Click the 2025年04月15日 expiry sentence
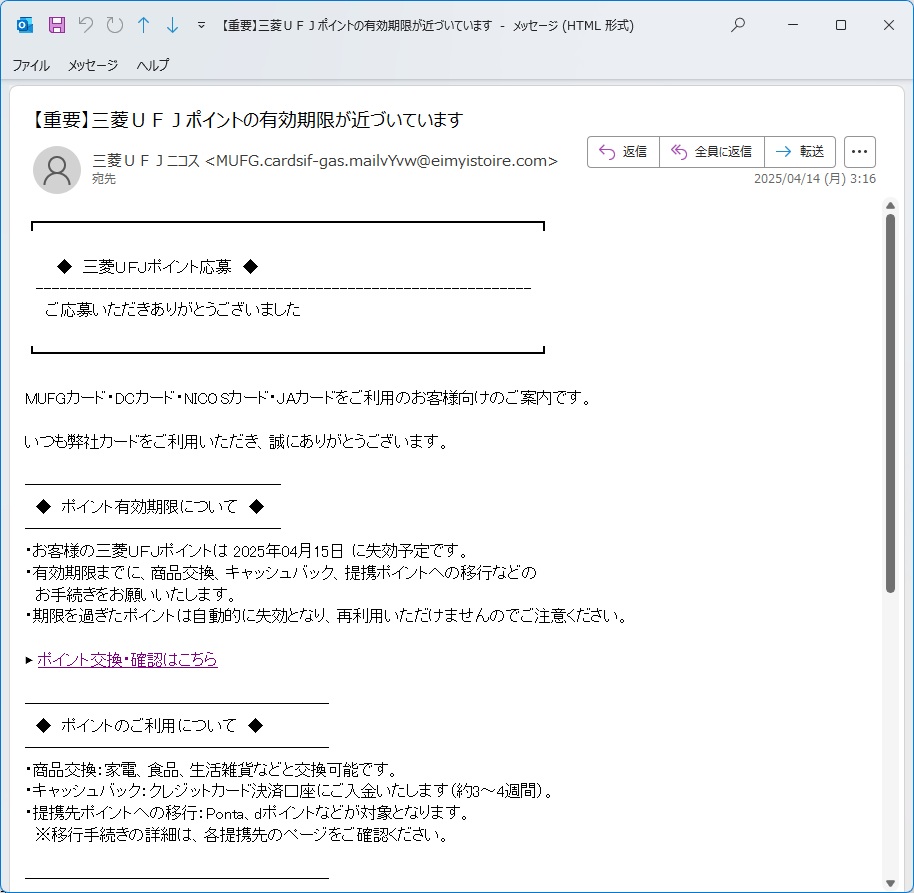The image size is (914, 893). click(248, 551)
